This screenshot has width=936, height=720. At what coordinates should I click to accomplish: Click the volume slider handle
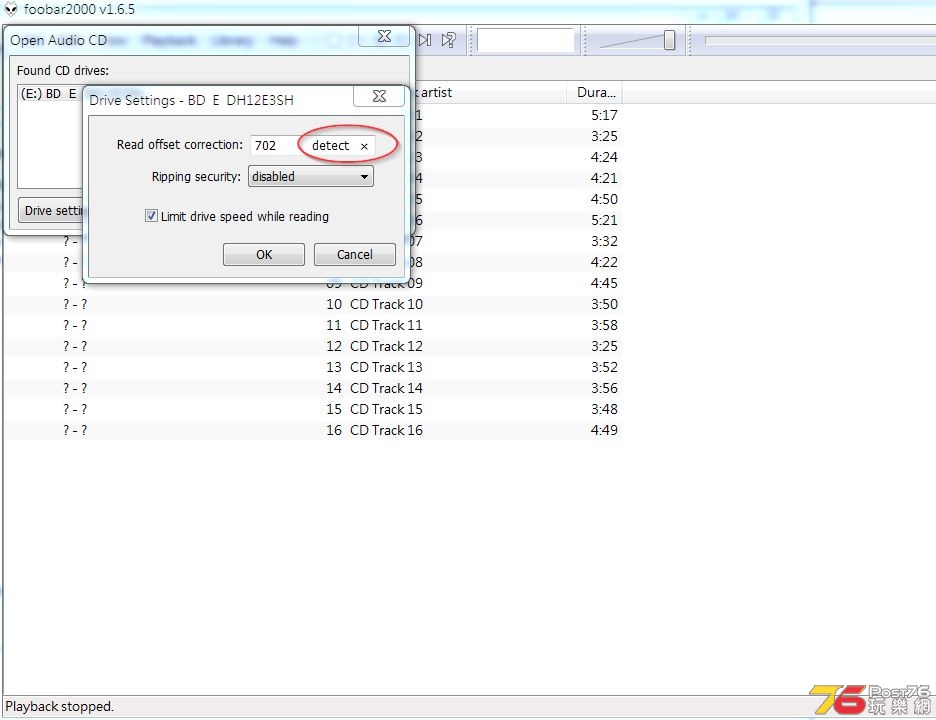click(x=669, y=41)
